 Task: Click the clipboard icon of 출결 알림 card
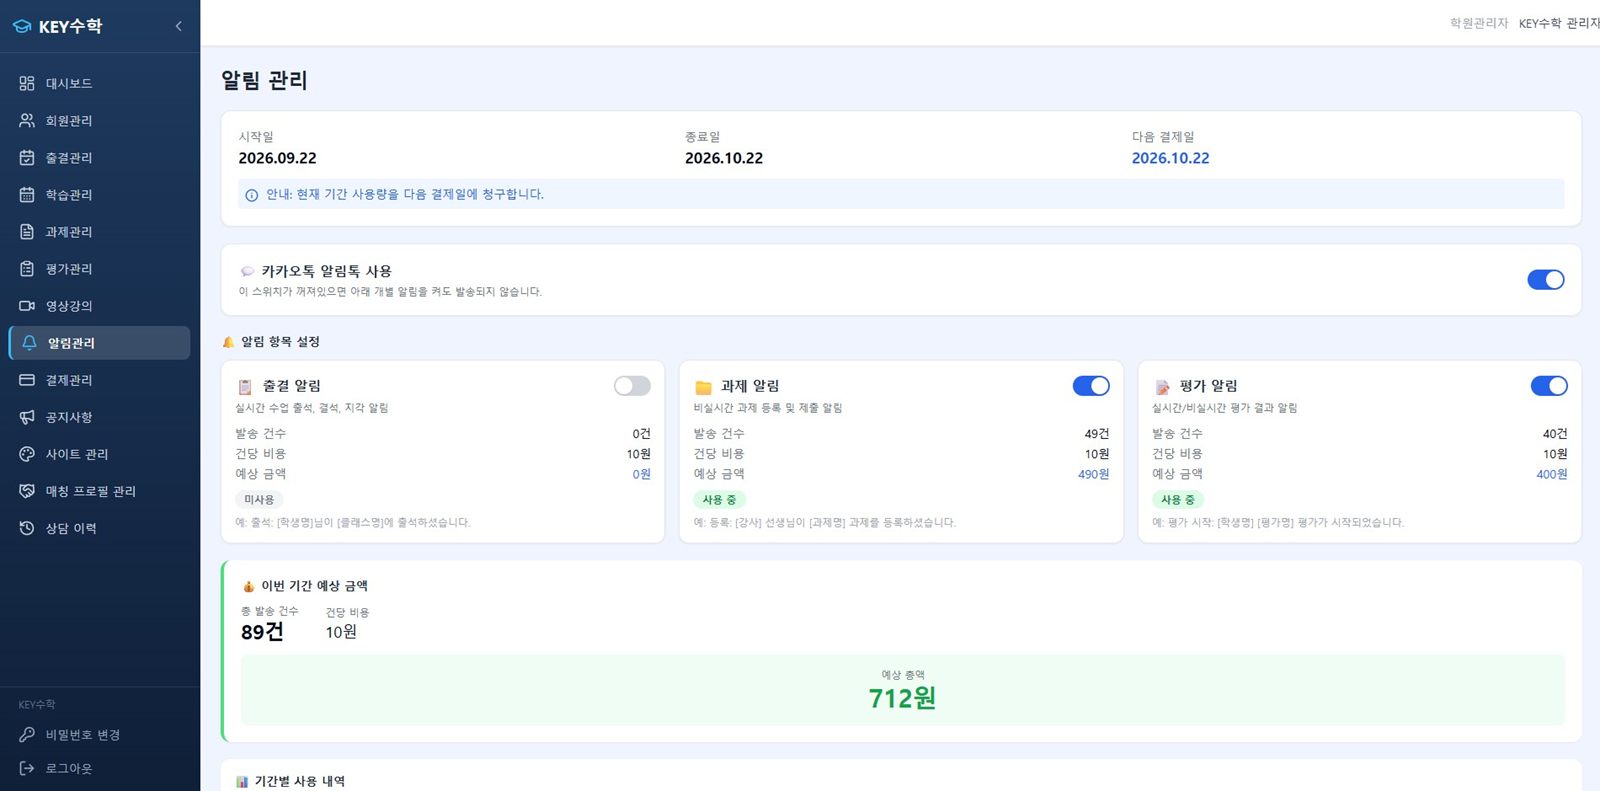245,387
